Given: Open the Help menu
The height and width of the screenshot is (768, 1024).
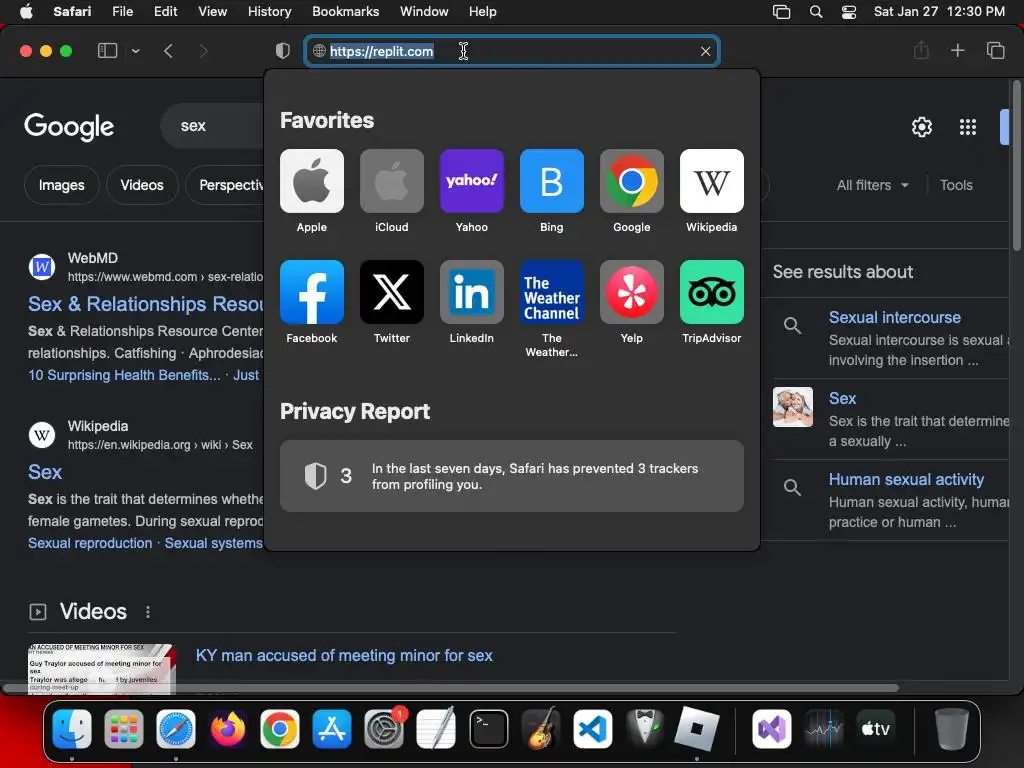Looking at the screenshot, I should pyautogui.click(x=483, y=11).
